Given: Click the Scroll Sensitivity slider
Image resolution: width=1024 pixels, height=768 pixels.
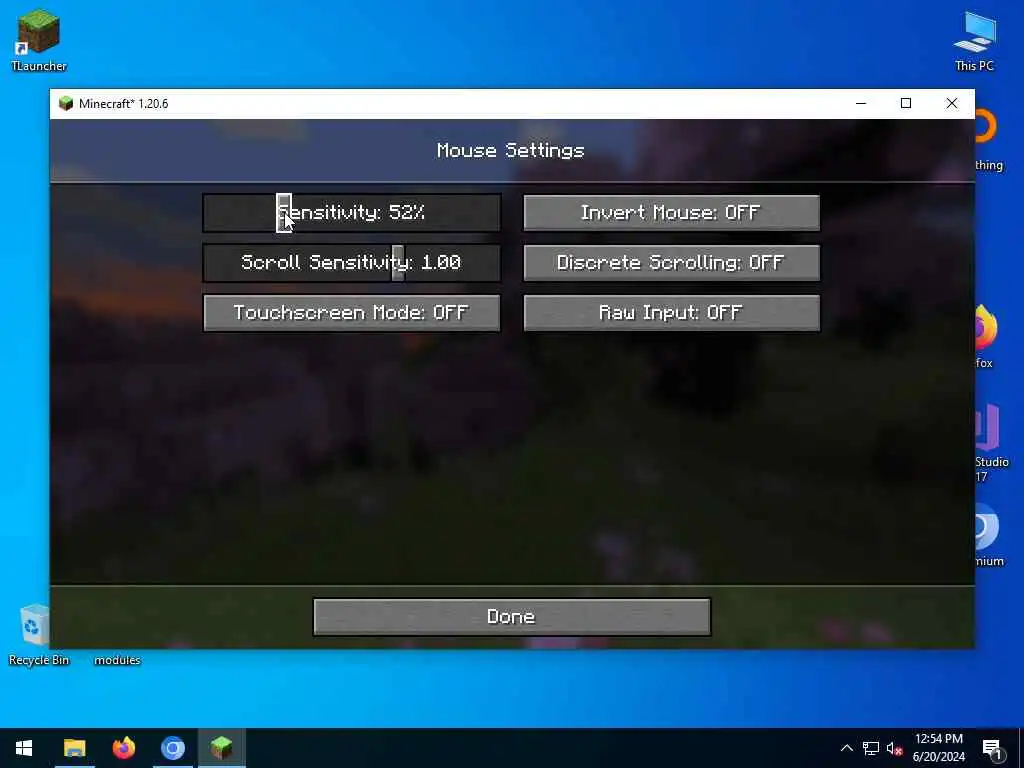Looking at the screenshot, I should (351, 263).
